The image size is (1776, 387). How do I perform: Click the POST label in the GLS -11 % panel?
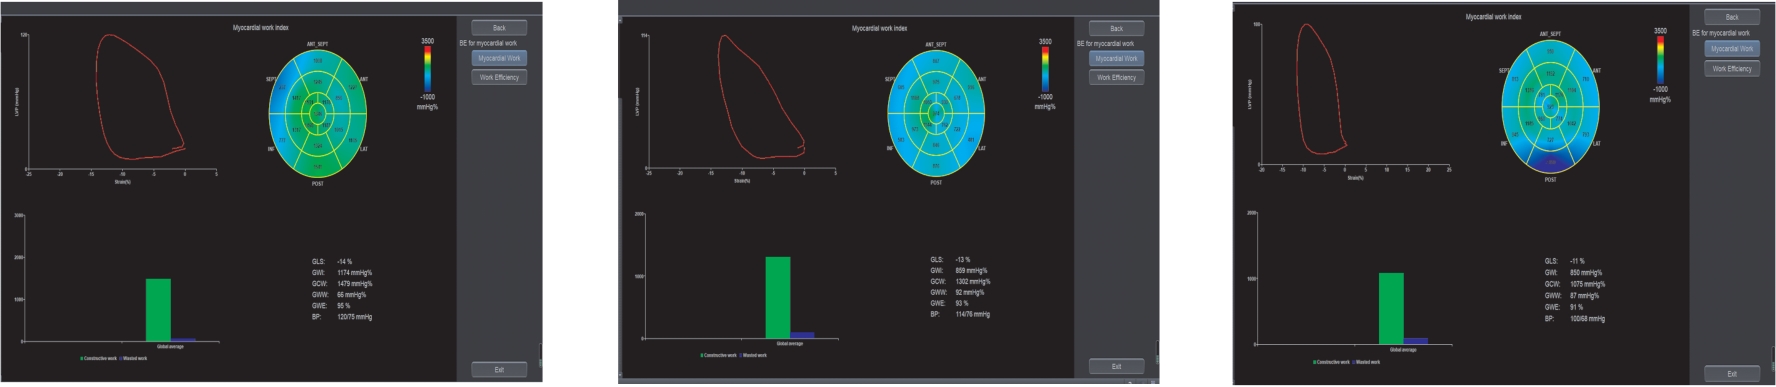1550,180
